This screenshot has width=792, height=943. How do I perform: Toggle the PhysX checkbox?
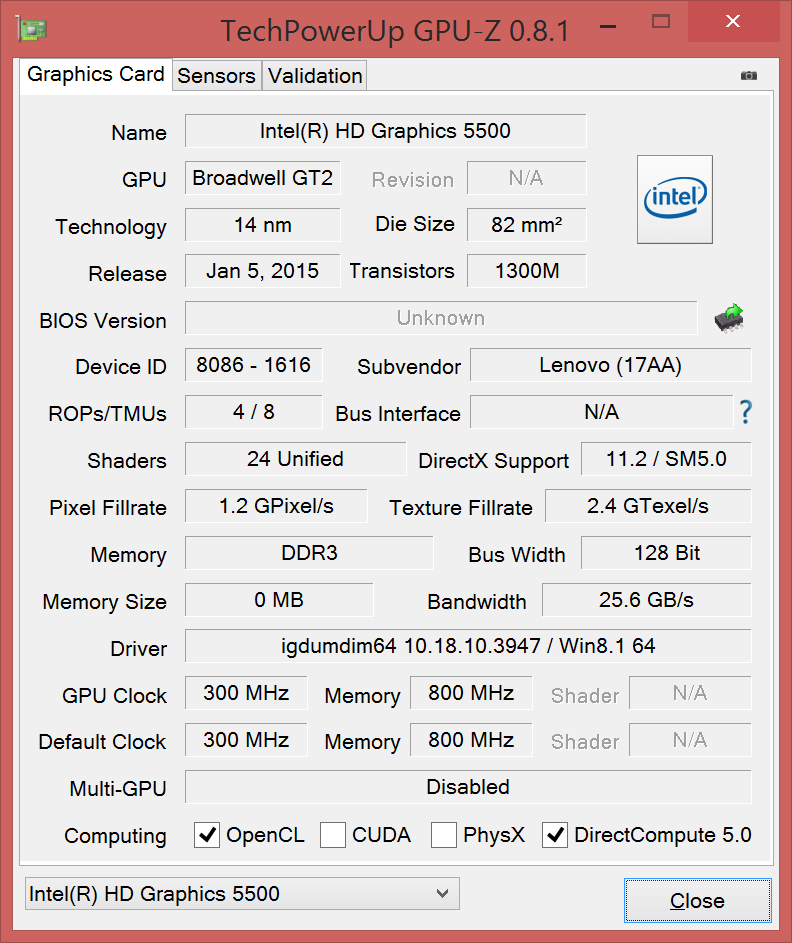click(444, 835)
